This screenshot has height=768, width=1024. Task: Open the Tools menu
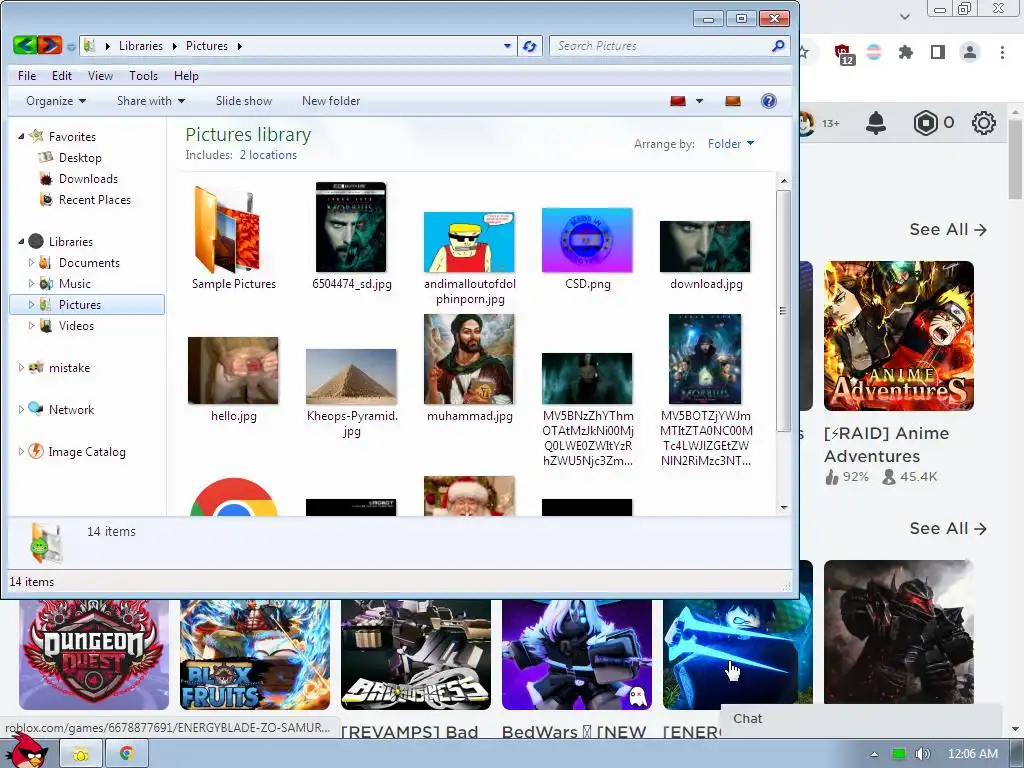point(143,76)
